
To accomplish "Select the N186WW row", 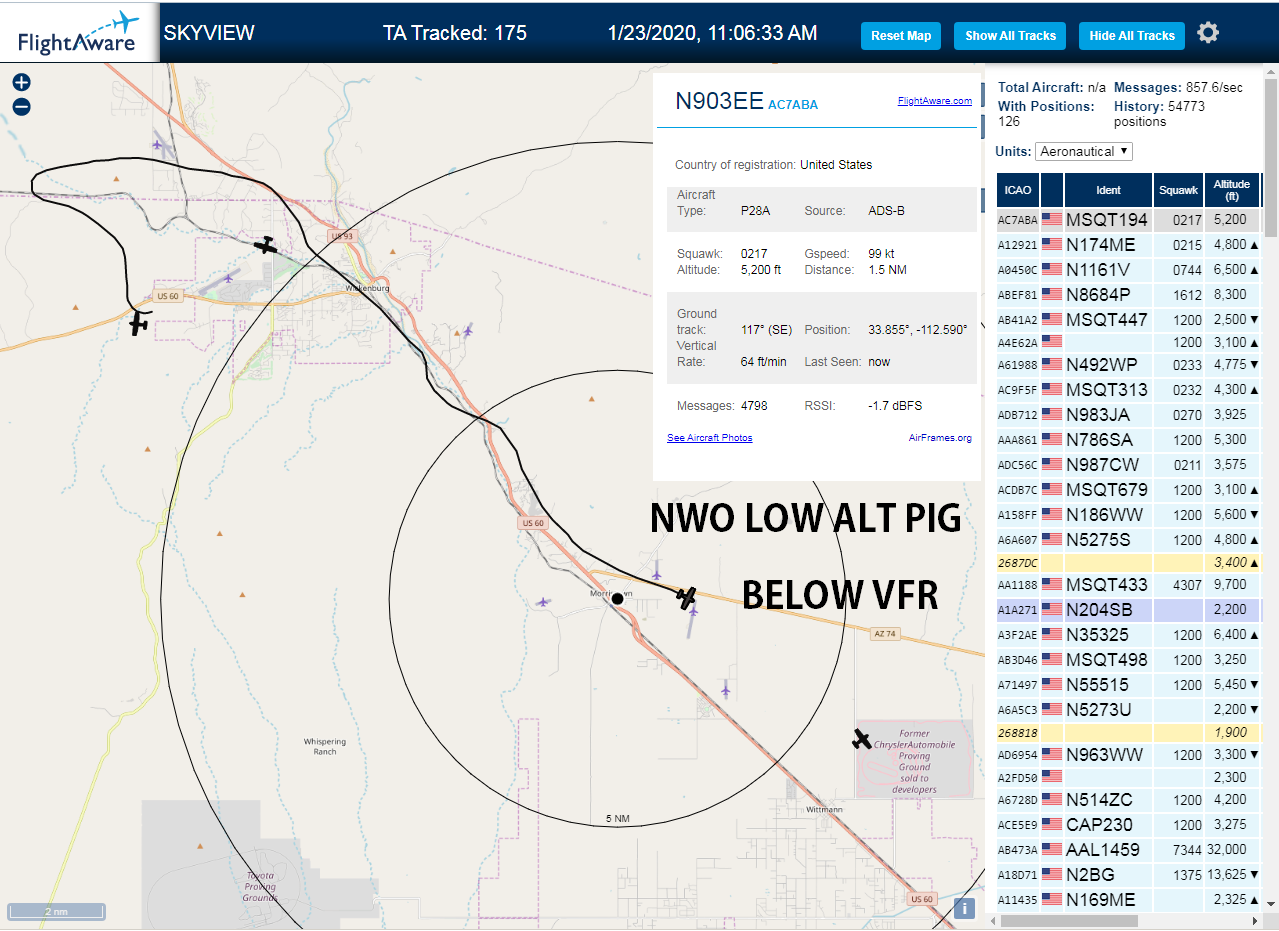I will 1128,515.
